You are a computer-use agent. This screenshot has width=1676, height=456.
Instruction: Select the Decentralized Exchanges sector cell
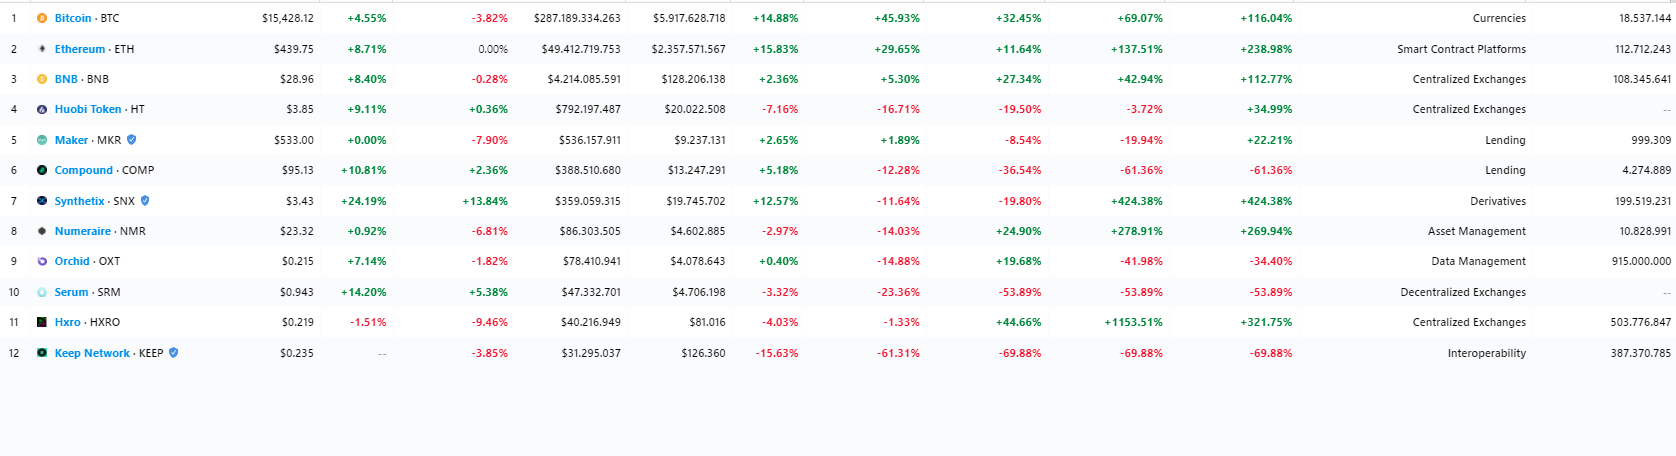click(x=1463, y=292)
